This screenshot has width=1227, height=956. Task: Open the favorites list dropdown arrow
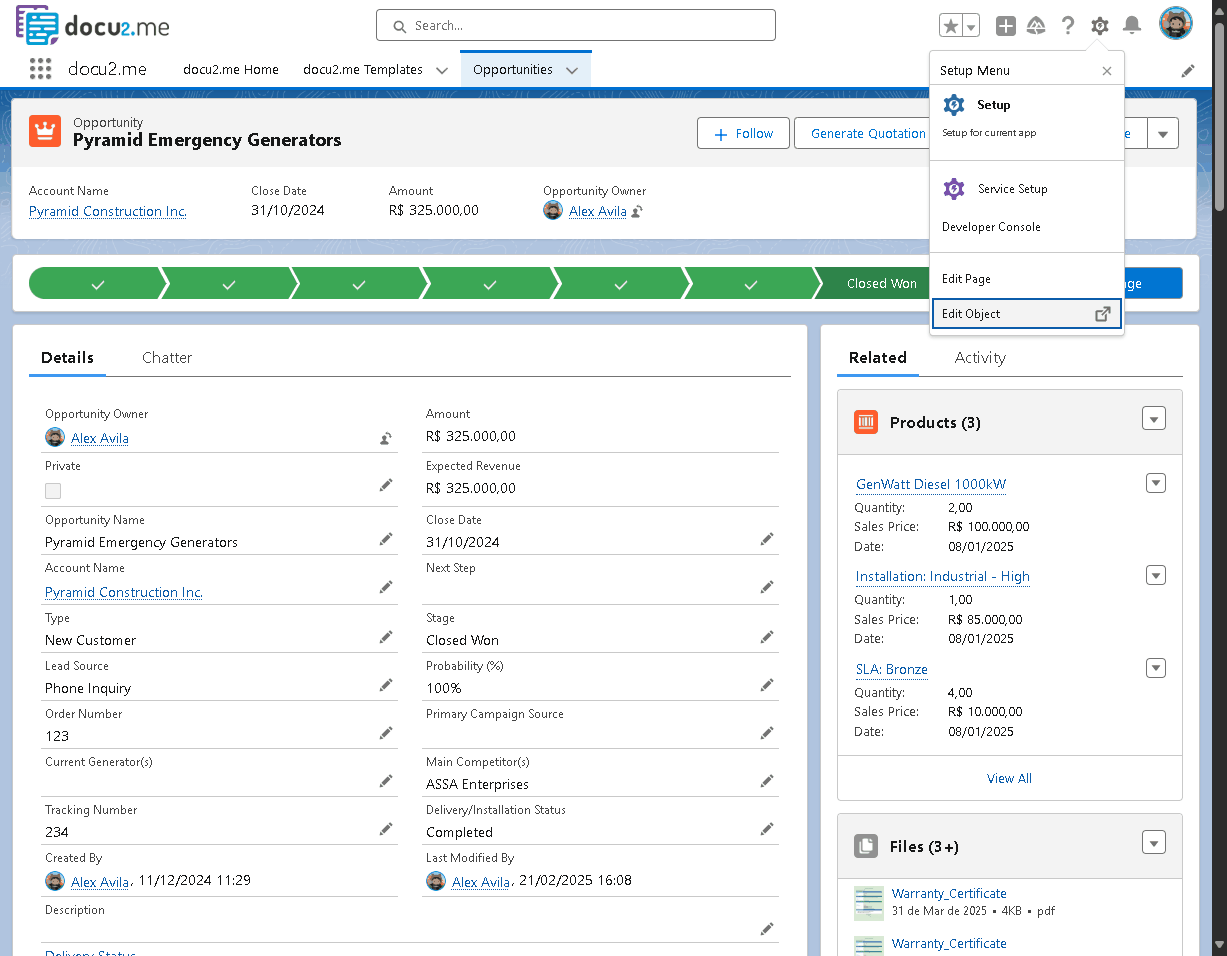(x=972, y=26)
